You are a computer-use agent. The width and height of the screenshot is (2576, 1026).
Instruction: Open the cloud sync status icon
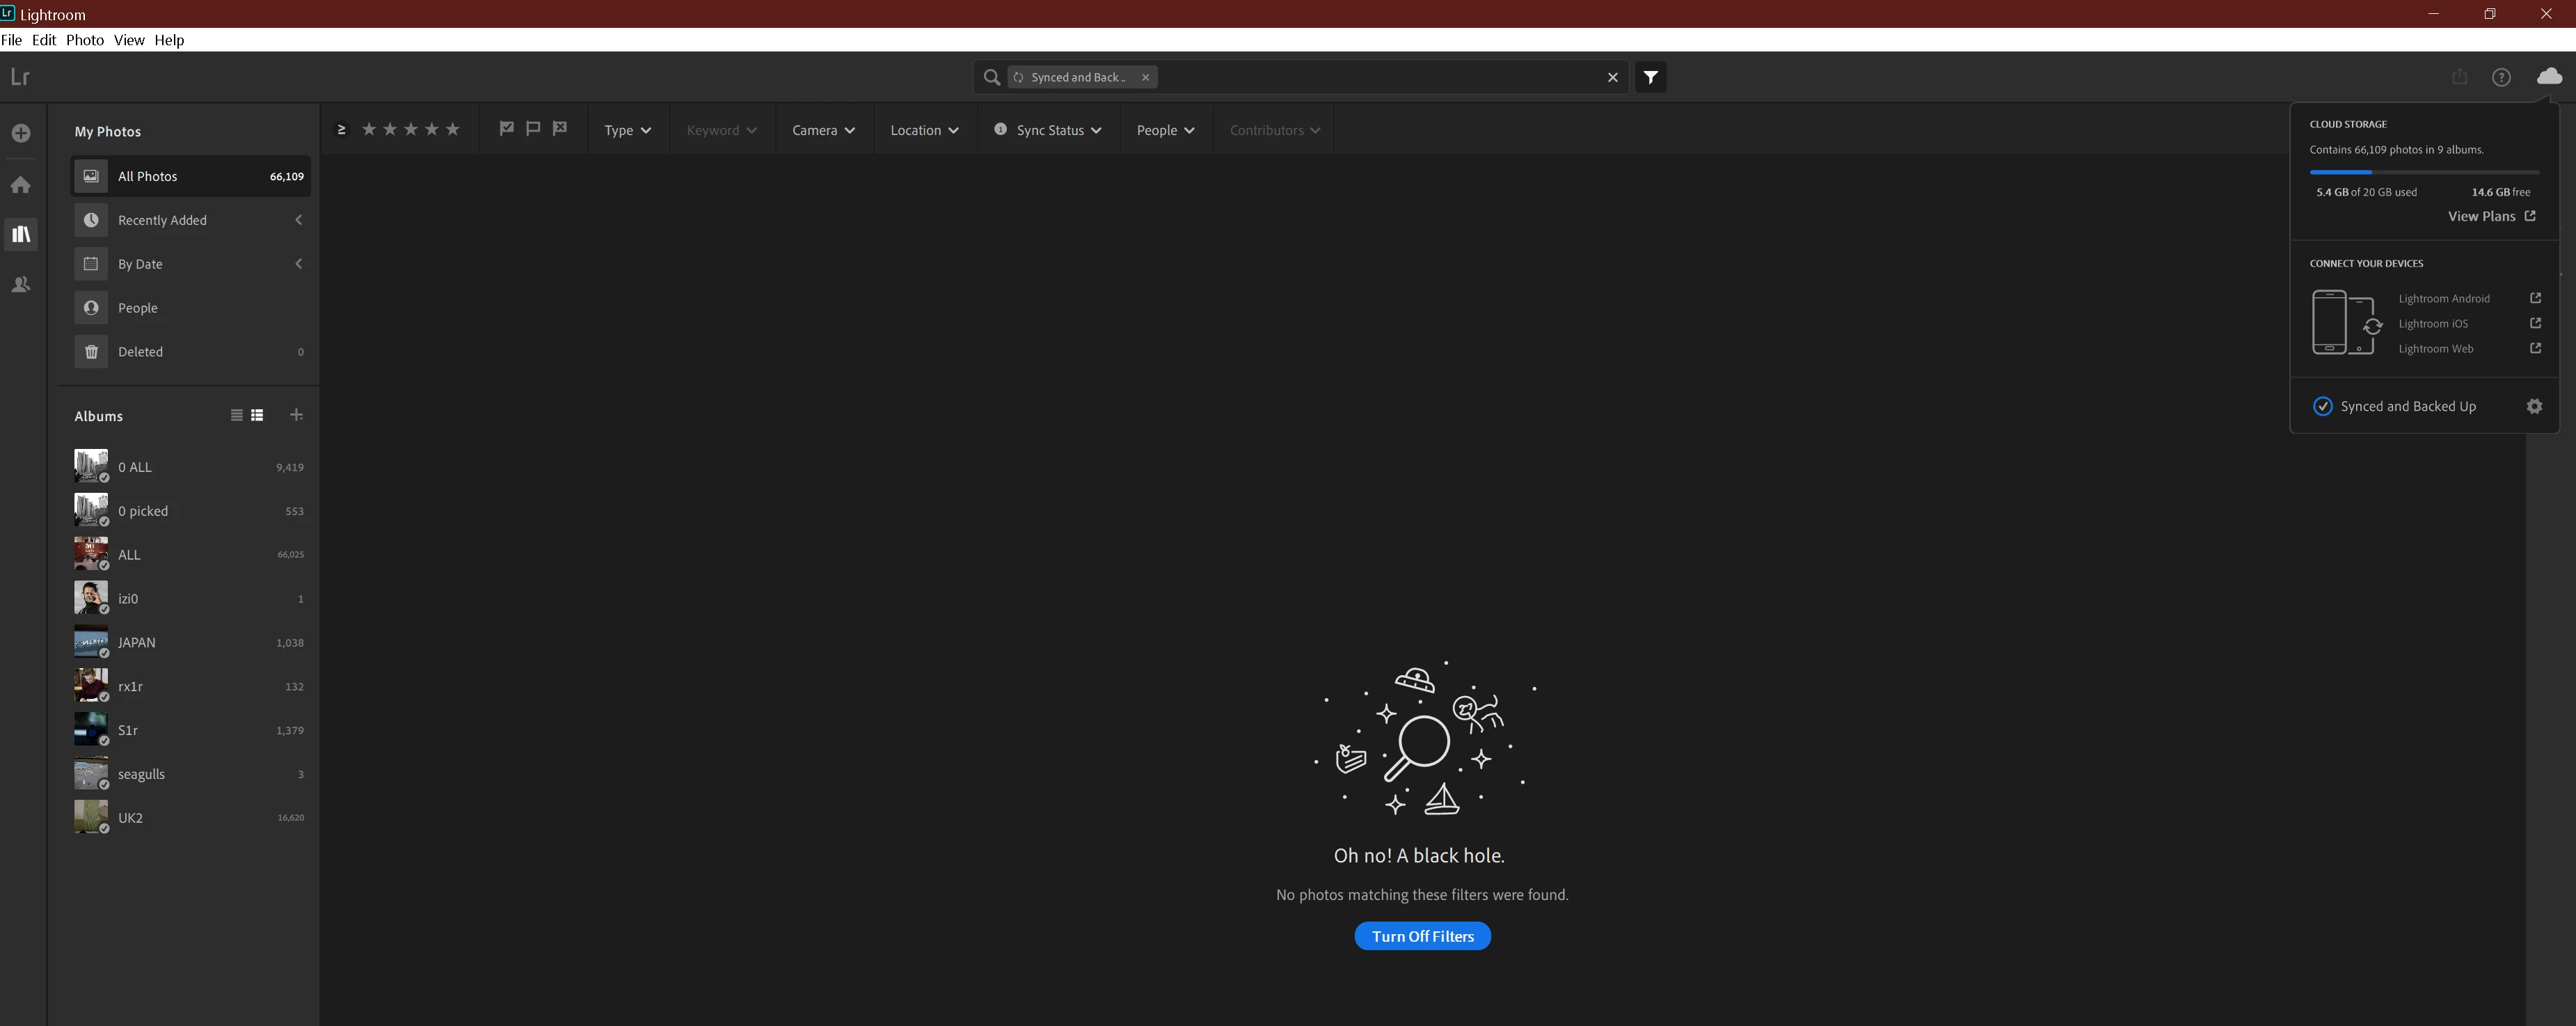pos(2549,76)
